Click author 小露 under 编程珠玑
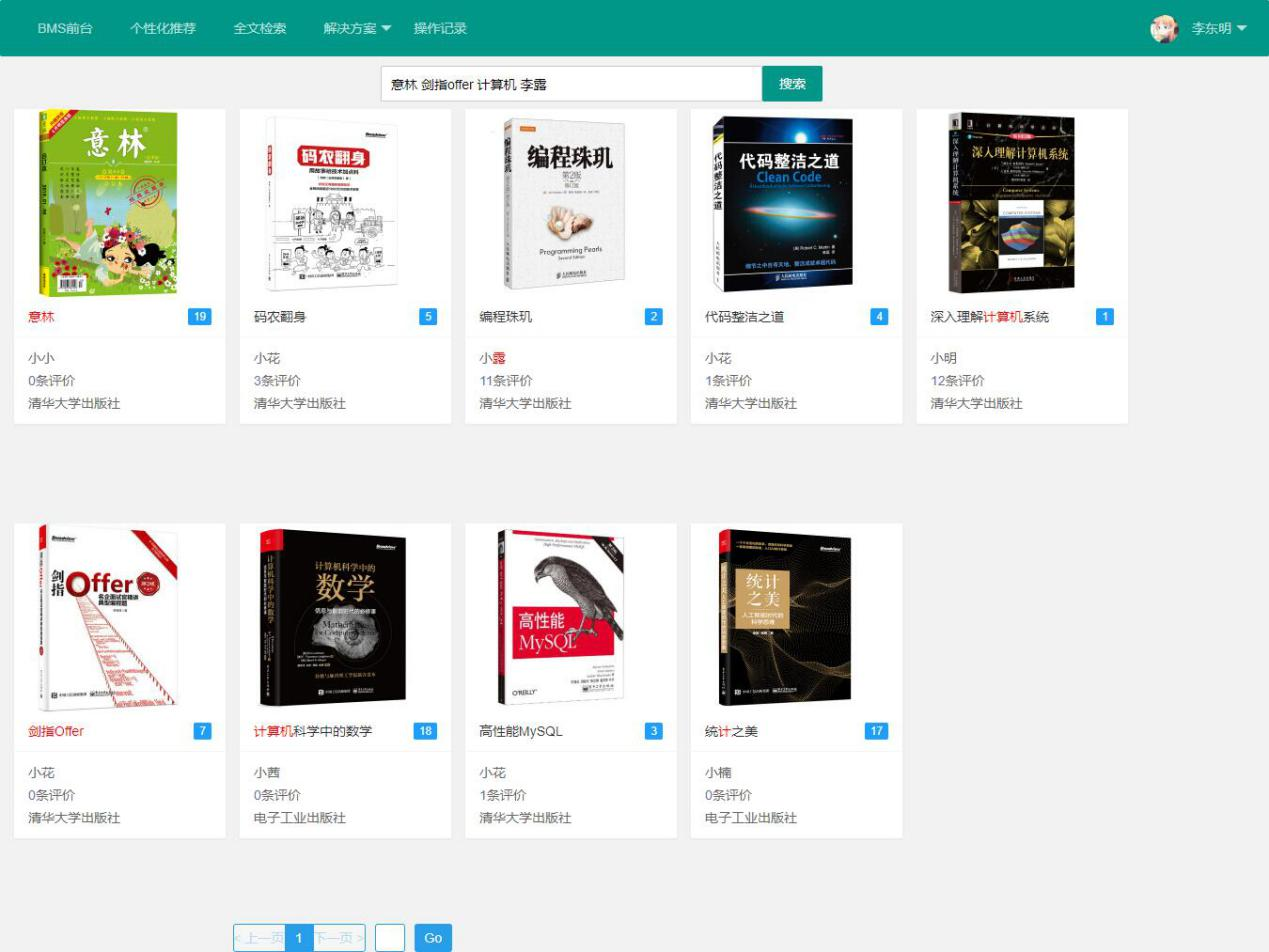The width and height of the screenshot is (1269, 952). pyautogui.click(x=492, y=358)
